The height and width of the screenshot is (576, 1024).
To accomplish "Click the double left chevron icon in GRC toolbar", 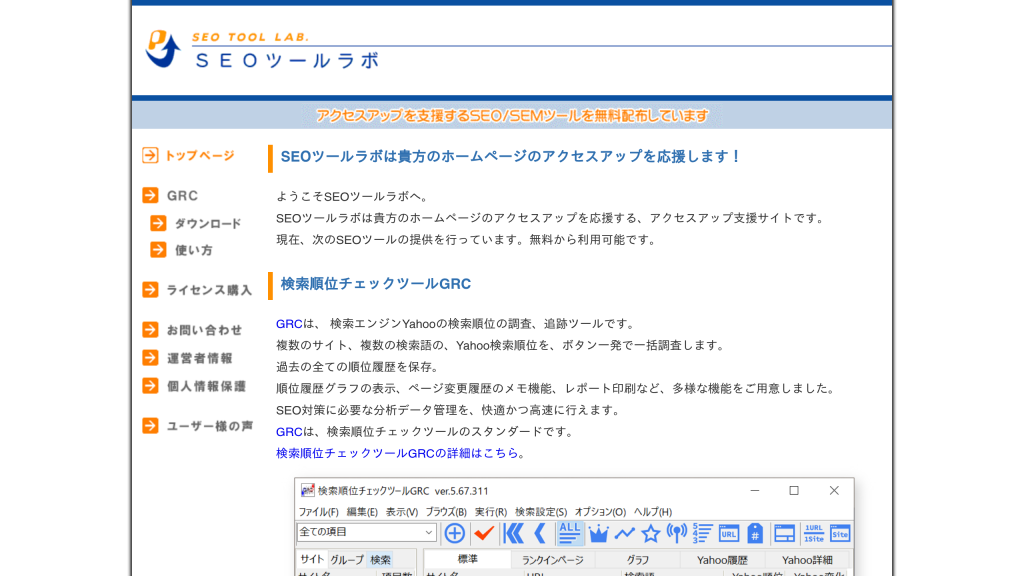I will (514, 534).
